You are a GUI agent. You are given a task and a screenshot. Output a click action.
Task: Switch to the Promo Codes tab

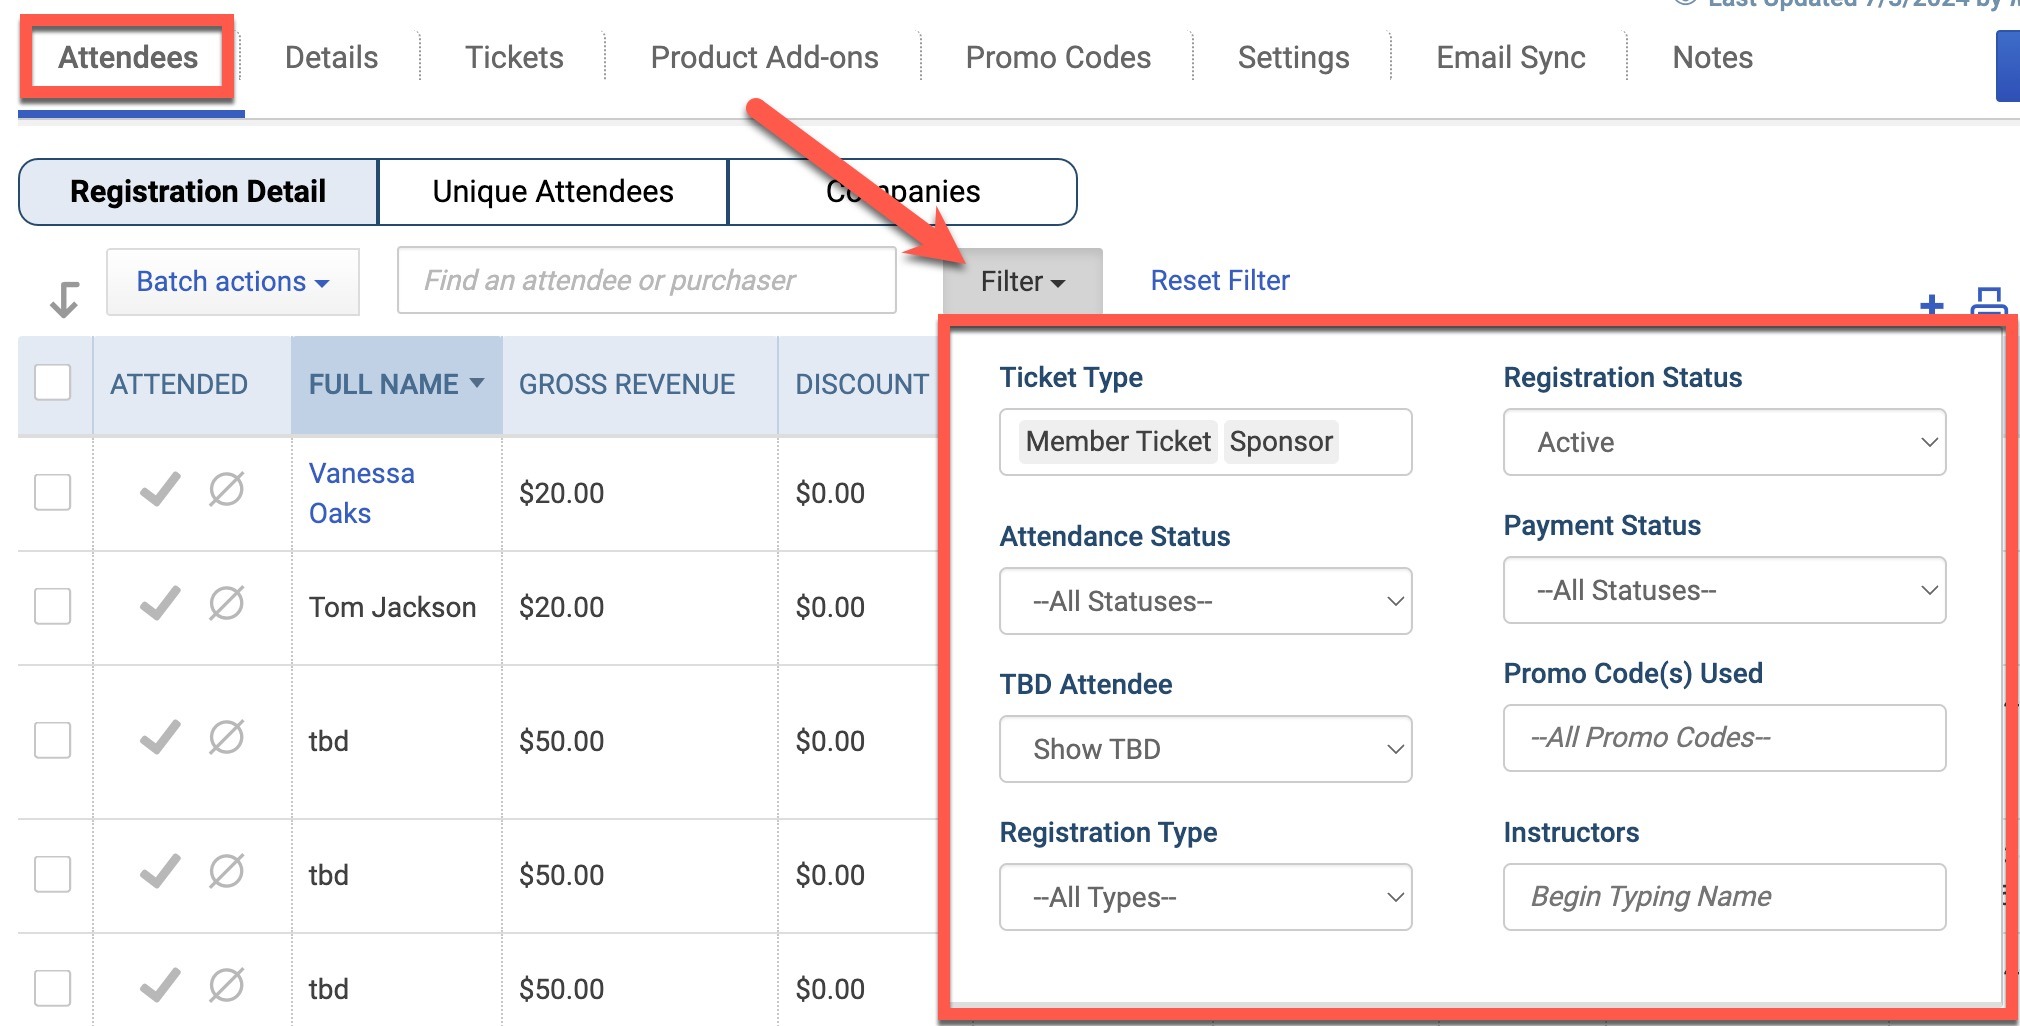coord(1058,58)
